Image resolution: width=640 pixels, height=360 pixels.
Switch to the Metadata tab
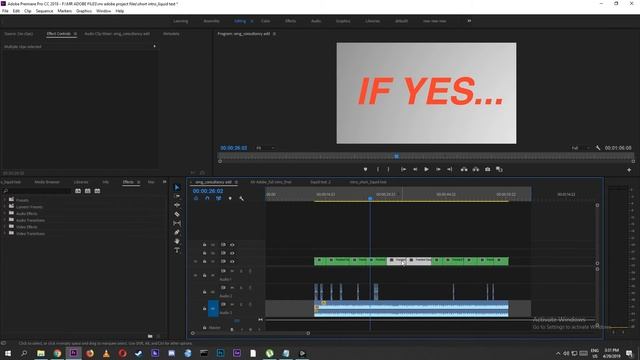tap(171, 34)
